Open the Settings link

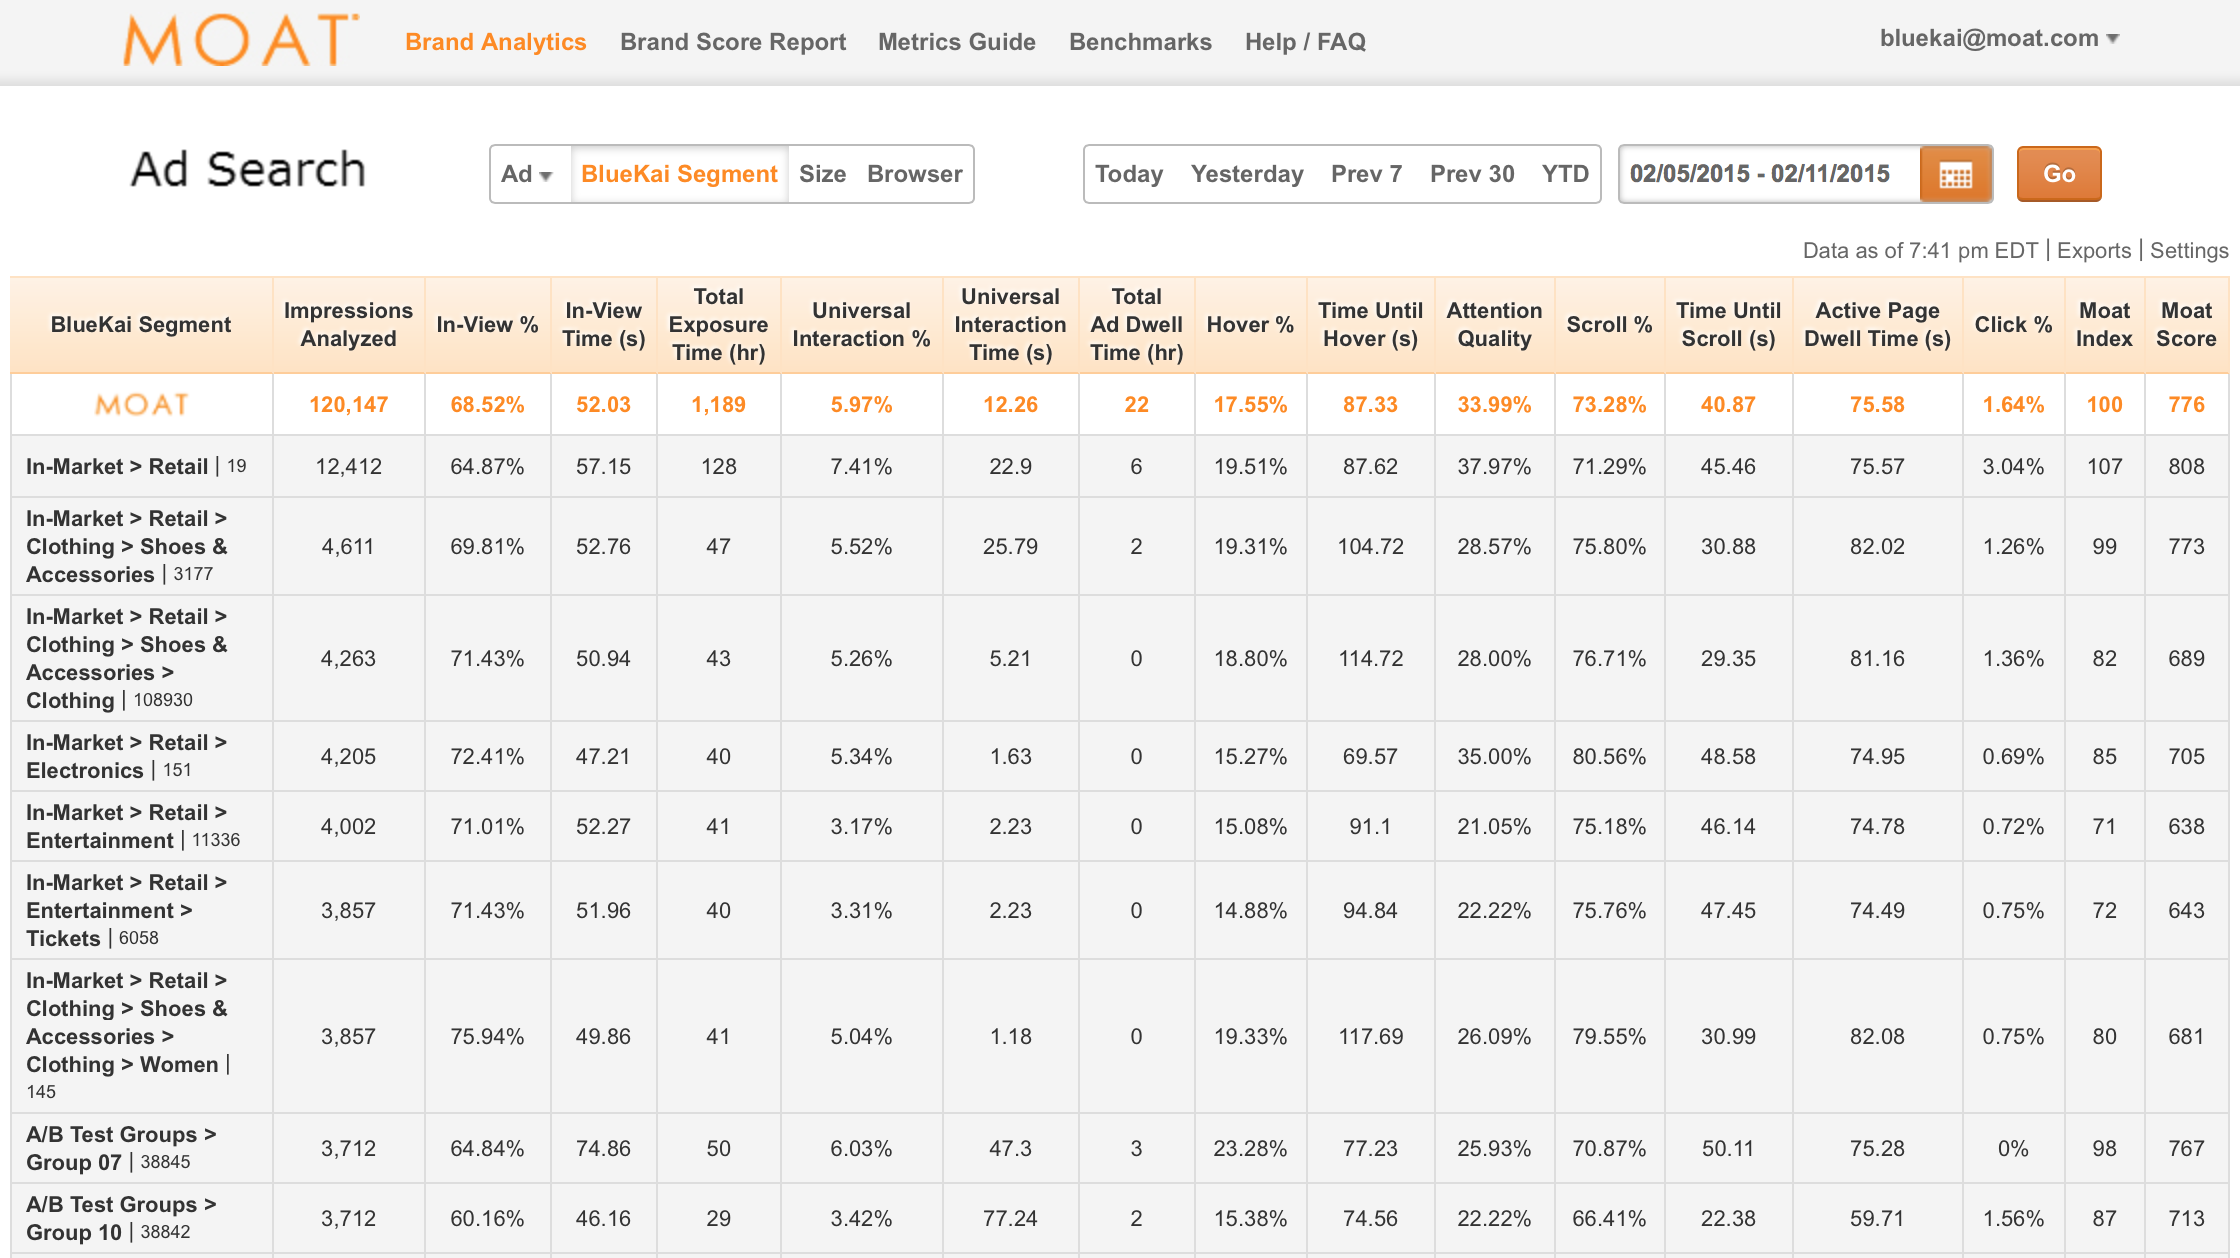click(2188, 251)
